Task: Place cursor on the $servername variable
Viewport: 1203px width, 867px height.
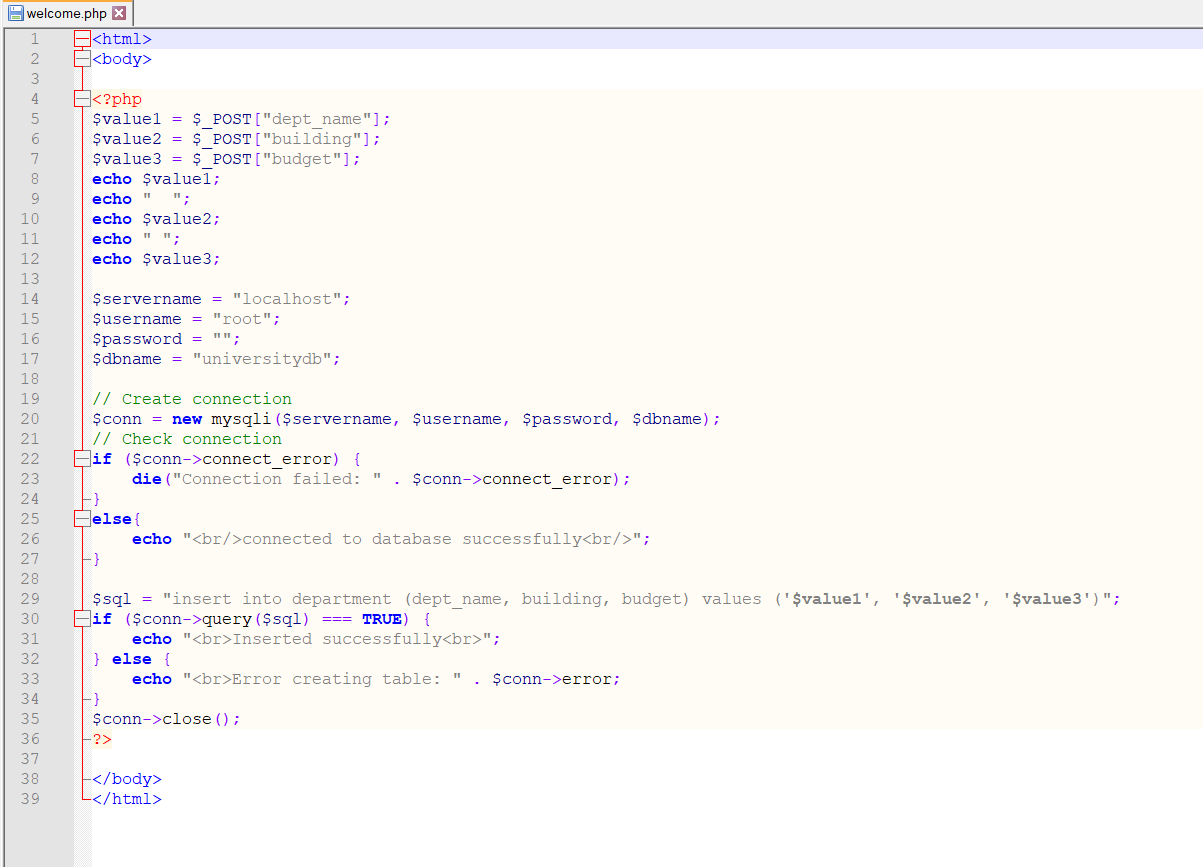Action: 147,298
